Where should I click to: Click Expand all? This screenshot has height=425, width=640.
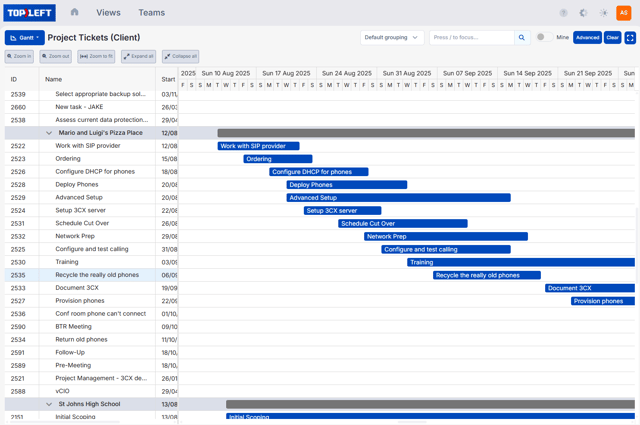coord(138,56)
